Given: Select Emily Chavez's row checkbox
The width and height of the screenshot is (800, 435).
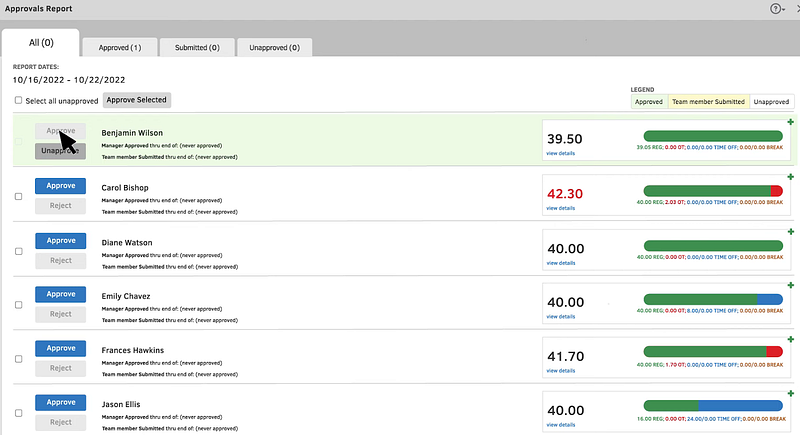Looking at the screenshot, I should 19,304.
